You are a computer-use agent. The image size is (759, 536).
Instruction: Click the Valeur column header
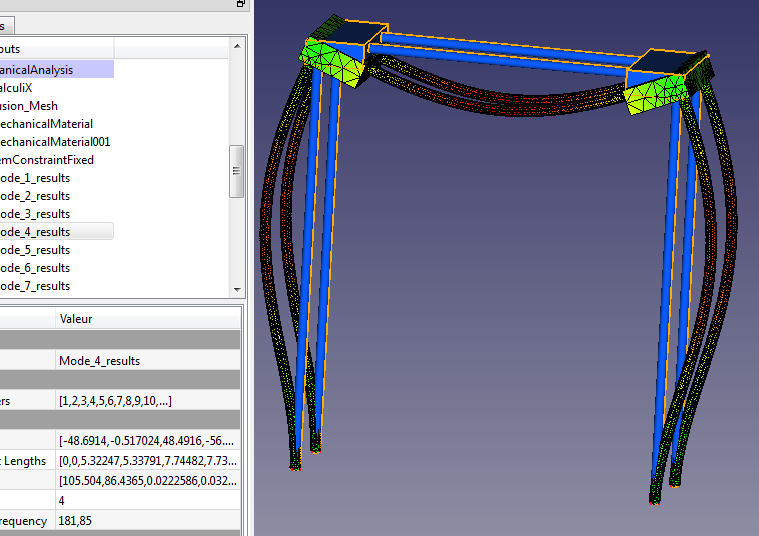coord(148,319)
